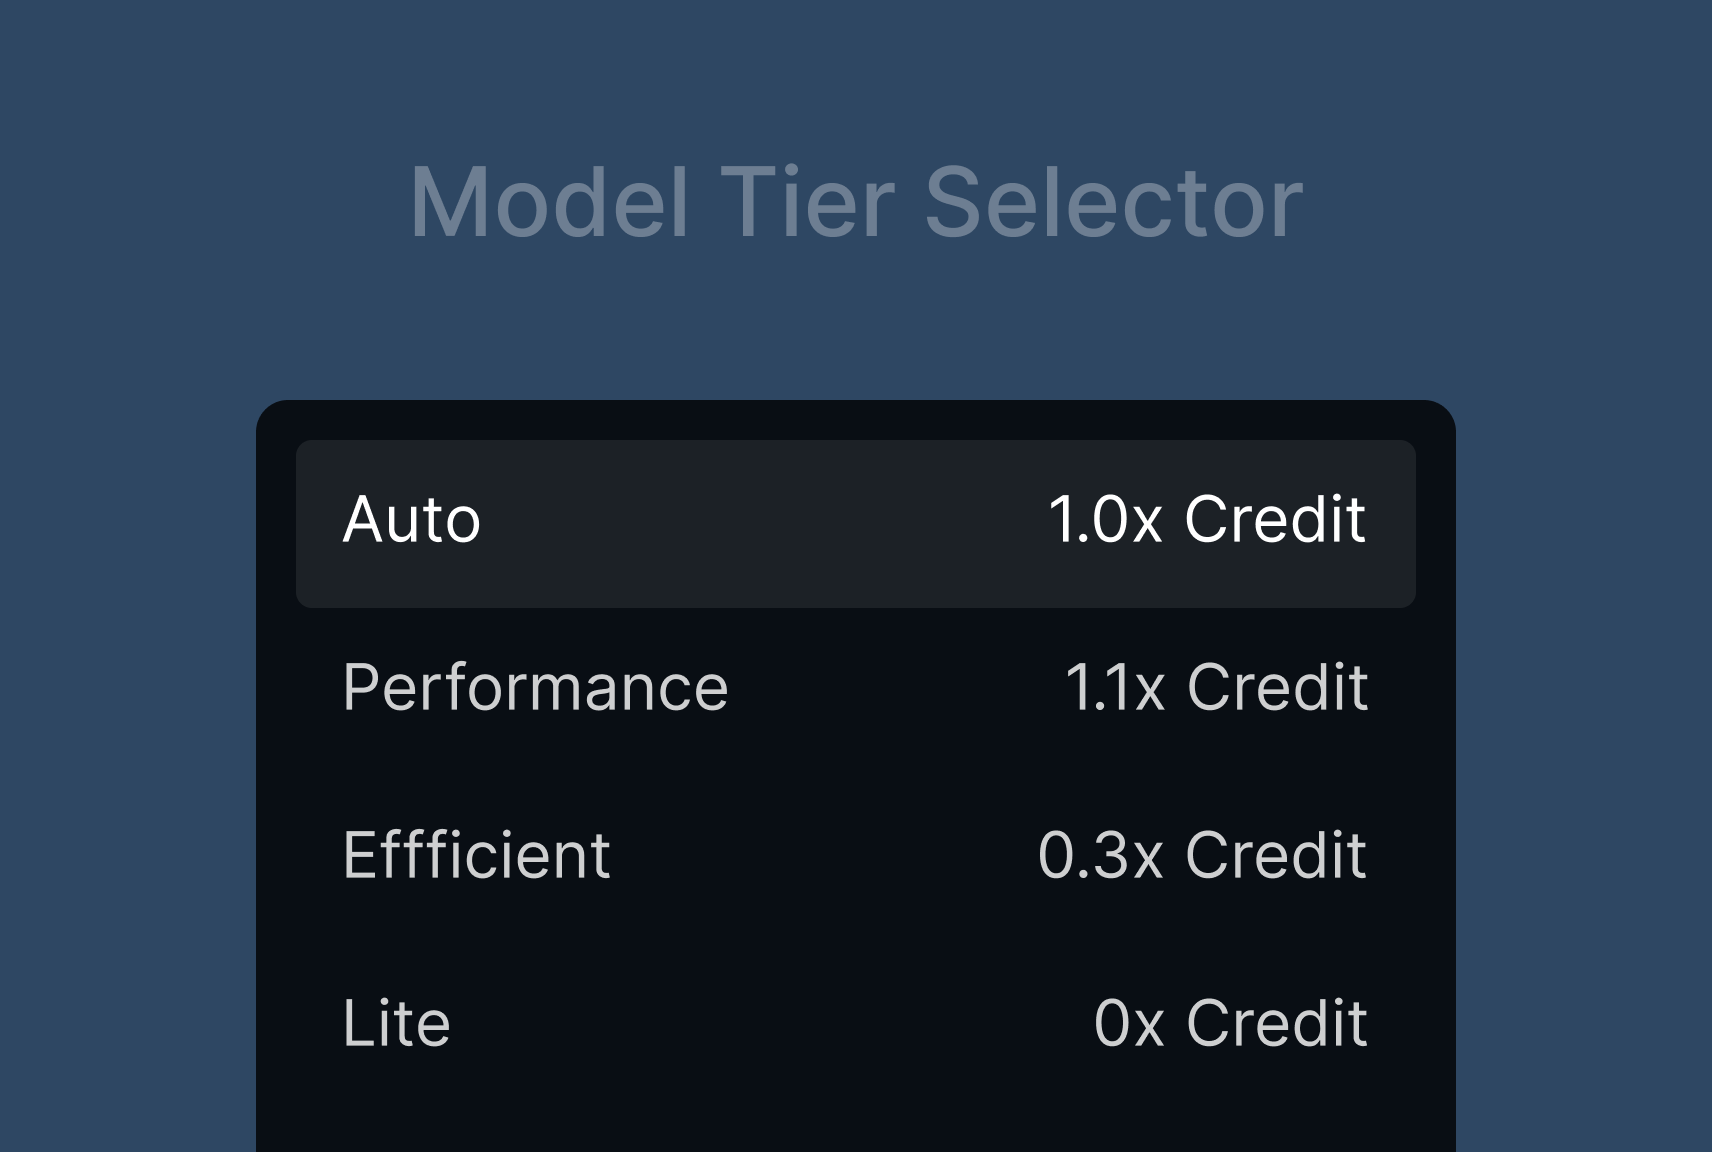This screenshot has height=1152, width=1712.
Task: Click the word "Credit" in Auto row
Action: click(1275, 521)
